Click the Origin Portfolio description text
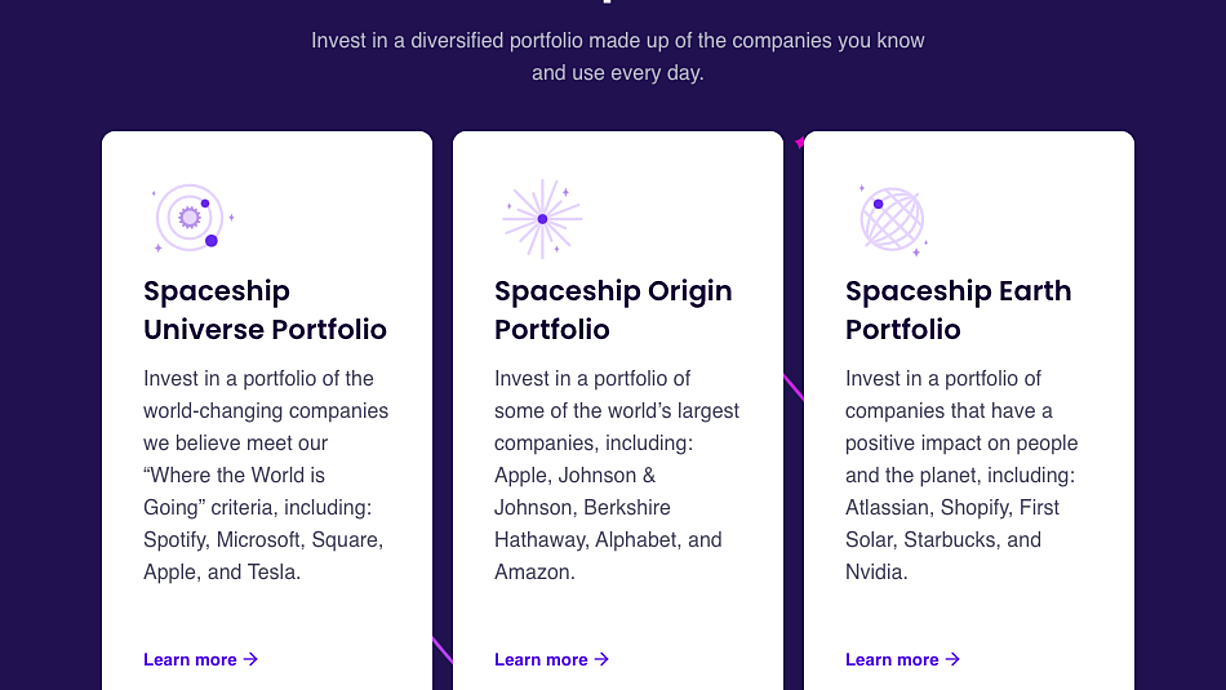The image size is (1226, 690). coord(617,475)
